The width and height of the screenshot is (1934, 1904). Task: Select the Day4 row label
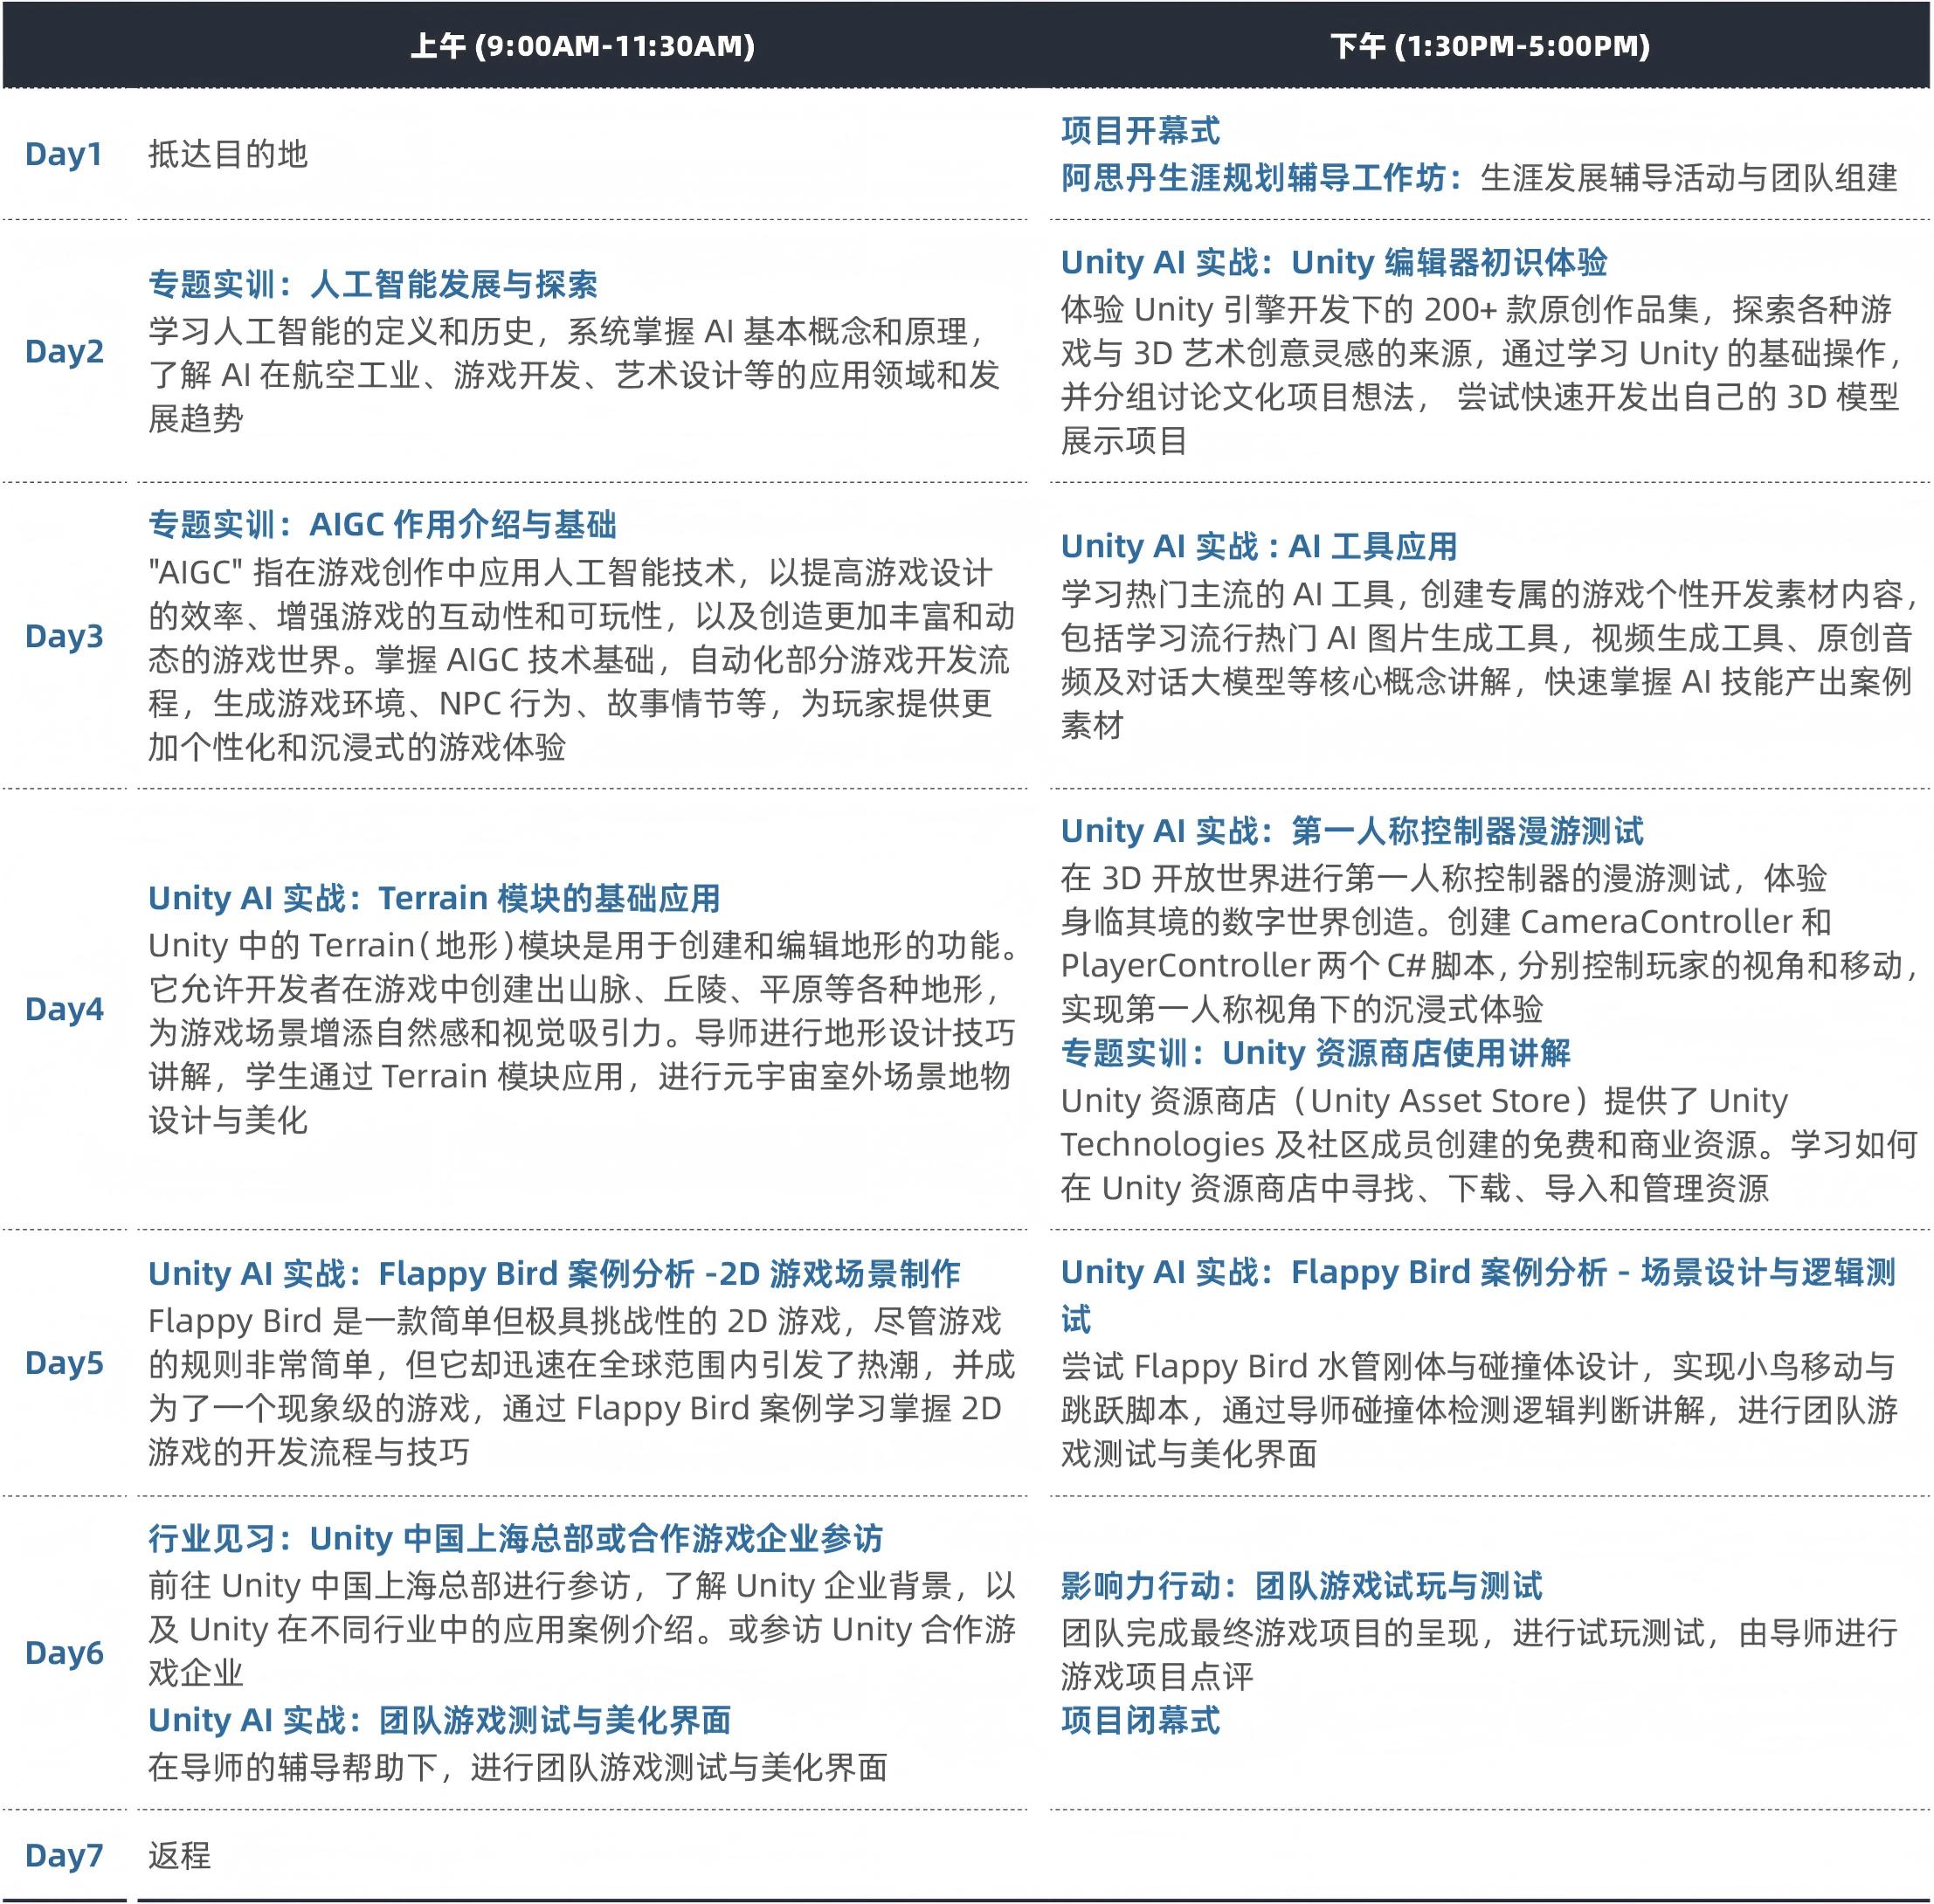point(64,1009)
